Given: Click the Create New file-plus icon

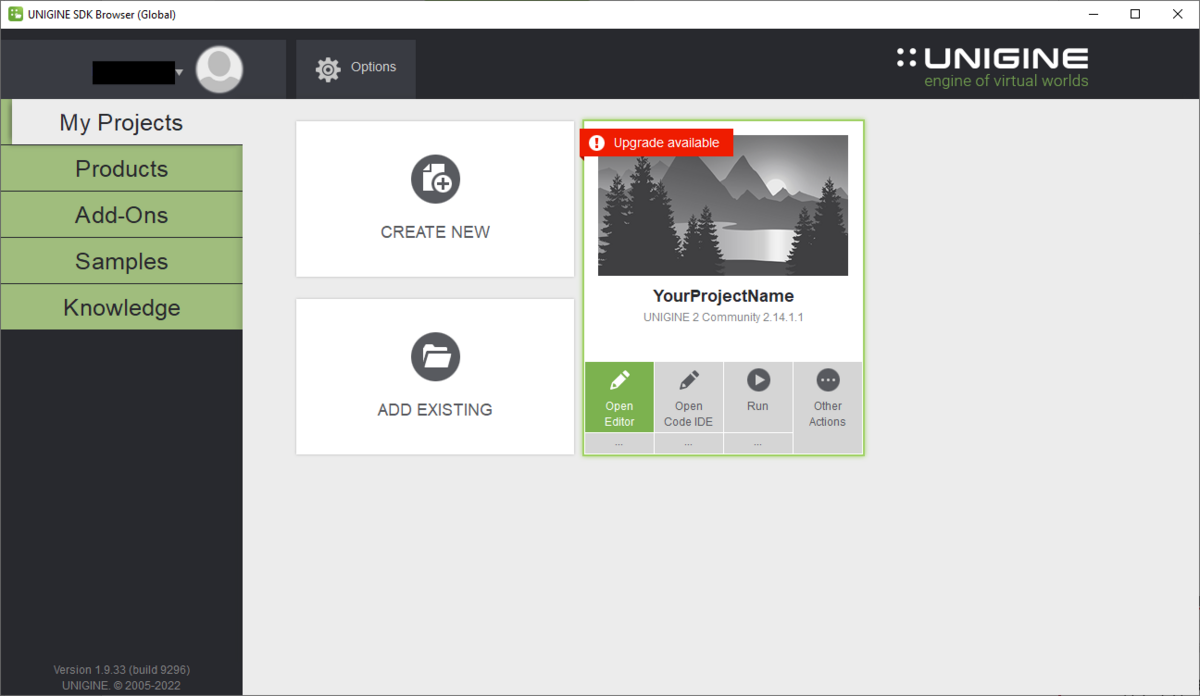Looking at the screenshot, I should pyautogui.click(x=435, y=180).
